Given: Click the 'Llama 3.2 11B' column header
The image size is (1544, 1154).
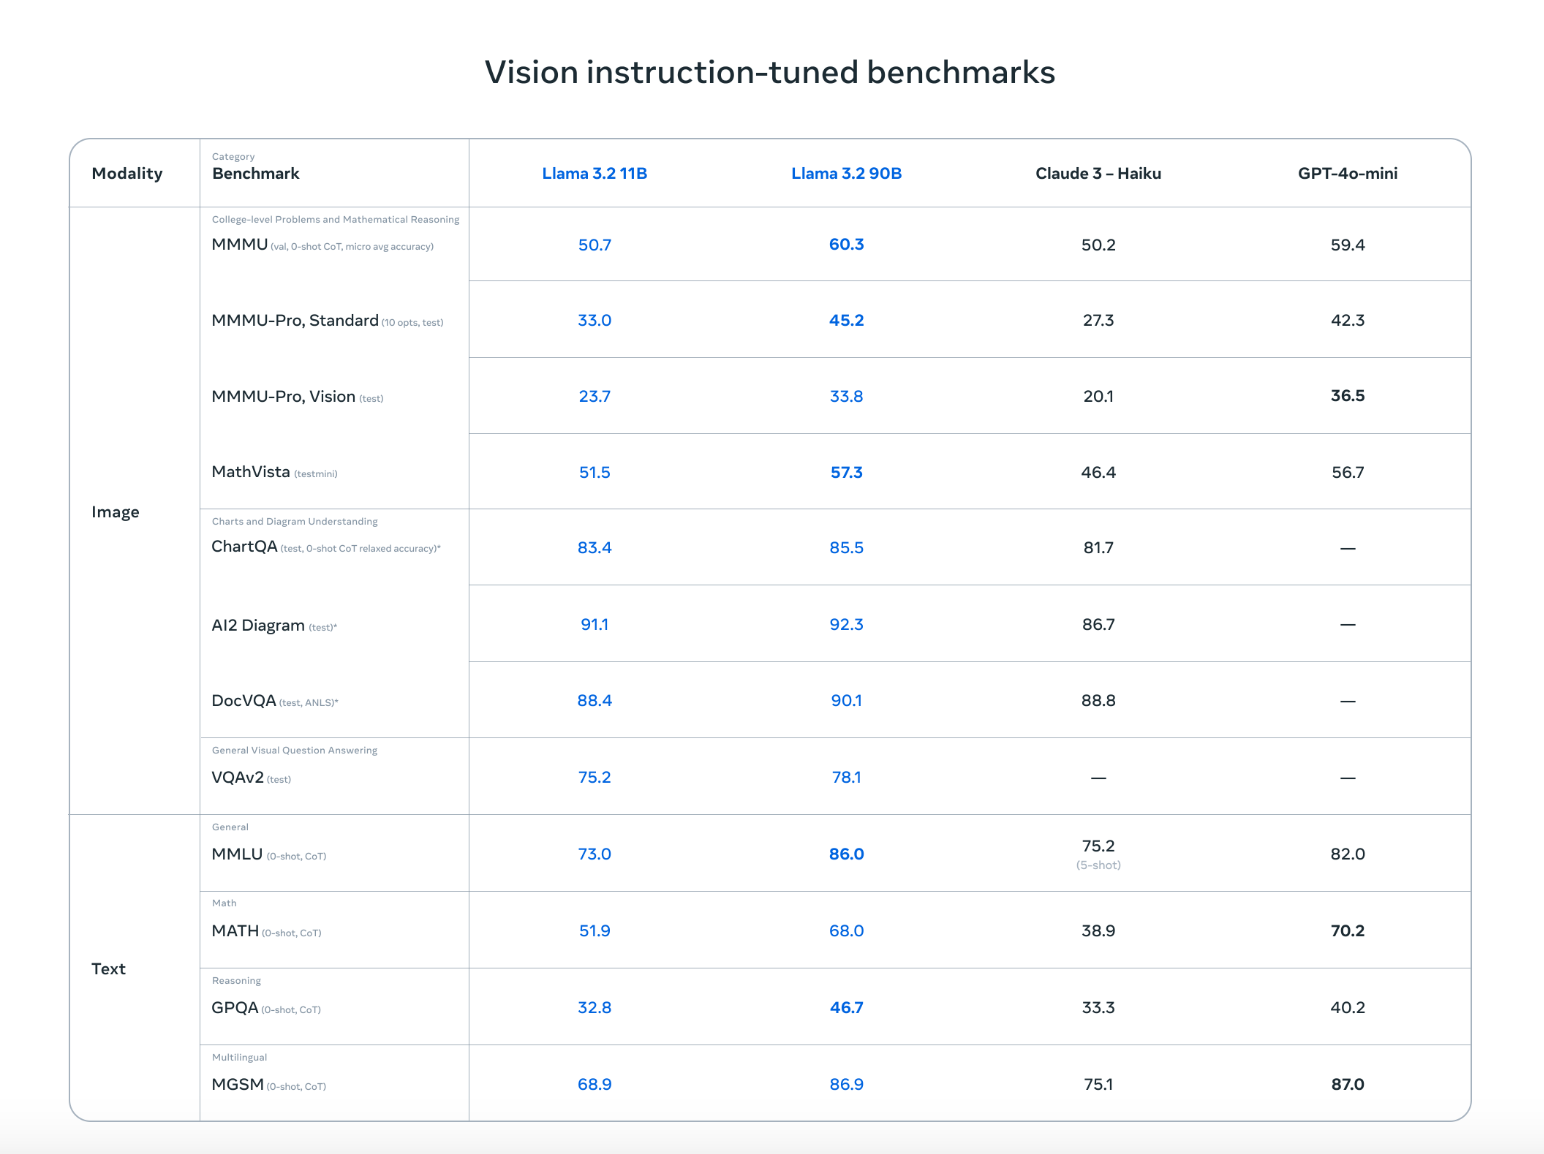Looking at the screenshot, I should point(594,173).
